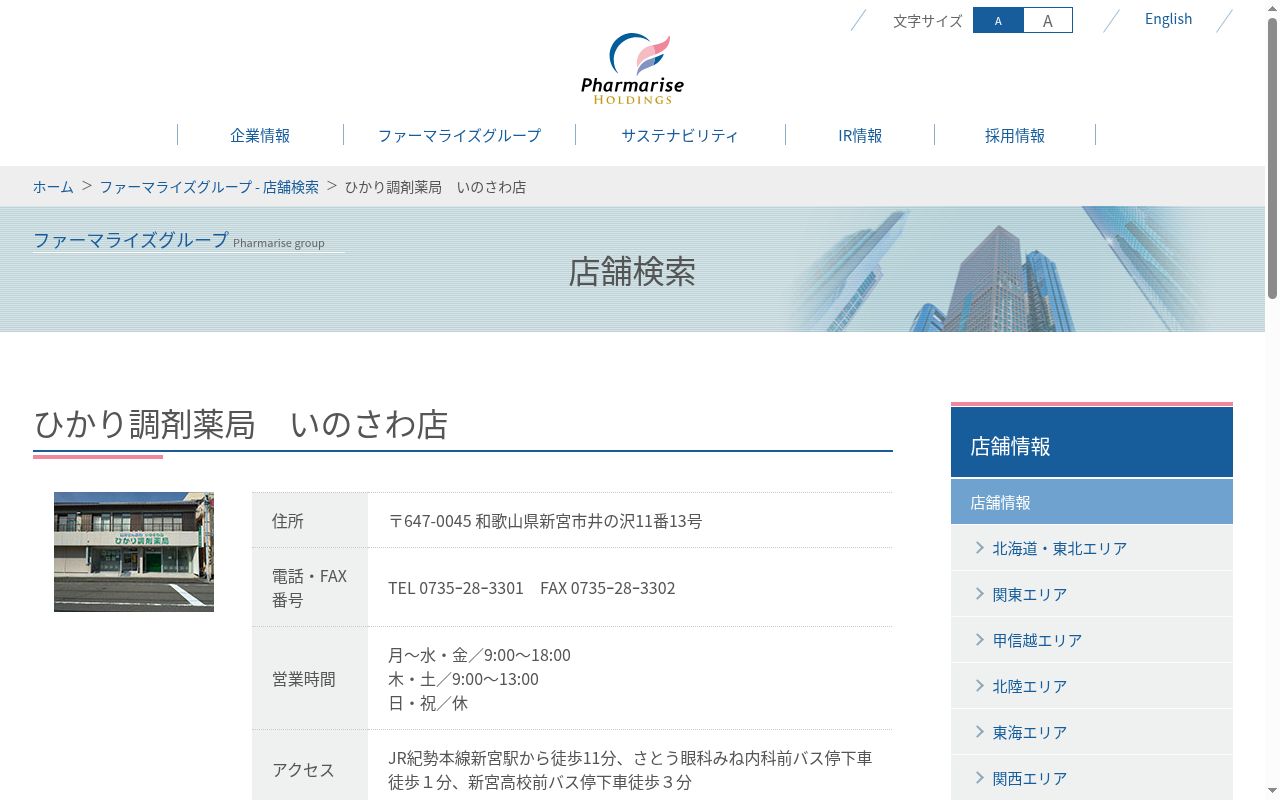The height and width of the screenshot is (800, 1280).
Task: Click the 営業時間 row label
Action: coord(304,679)
